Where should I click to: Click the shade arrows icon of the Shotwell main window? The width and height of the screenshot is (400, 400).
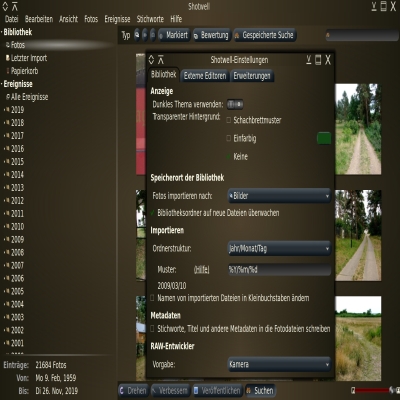(x=5, y=6)
